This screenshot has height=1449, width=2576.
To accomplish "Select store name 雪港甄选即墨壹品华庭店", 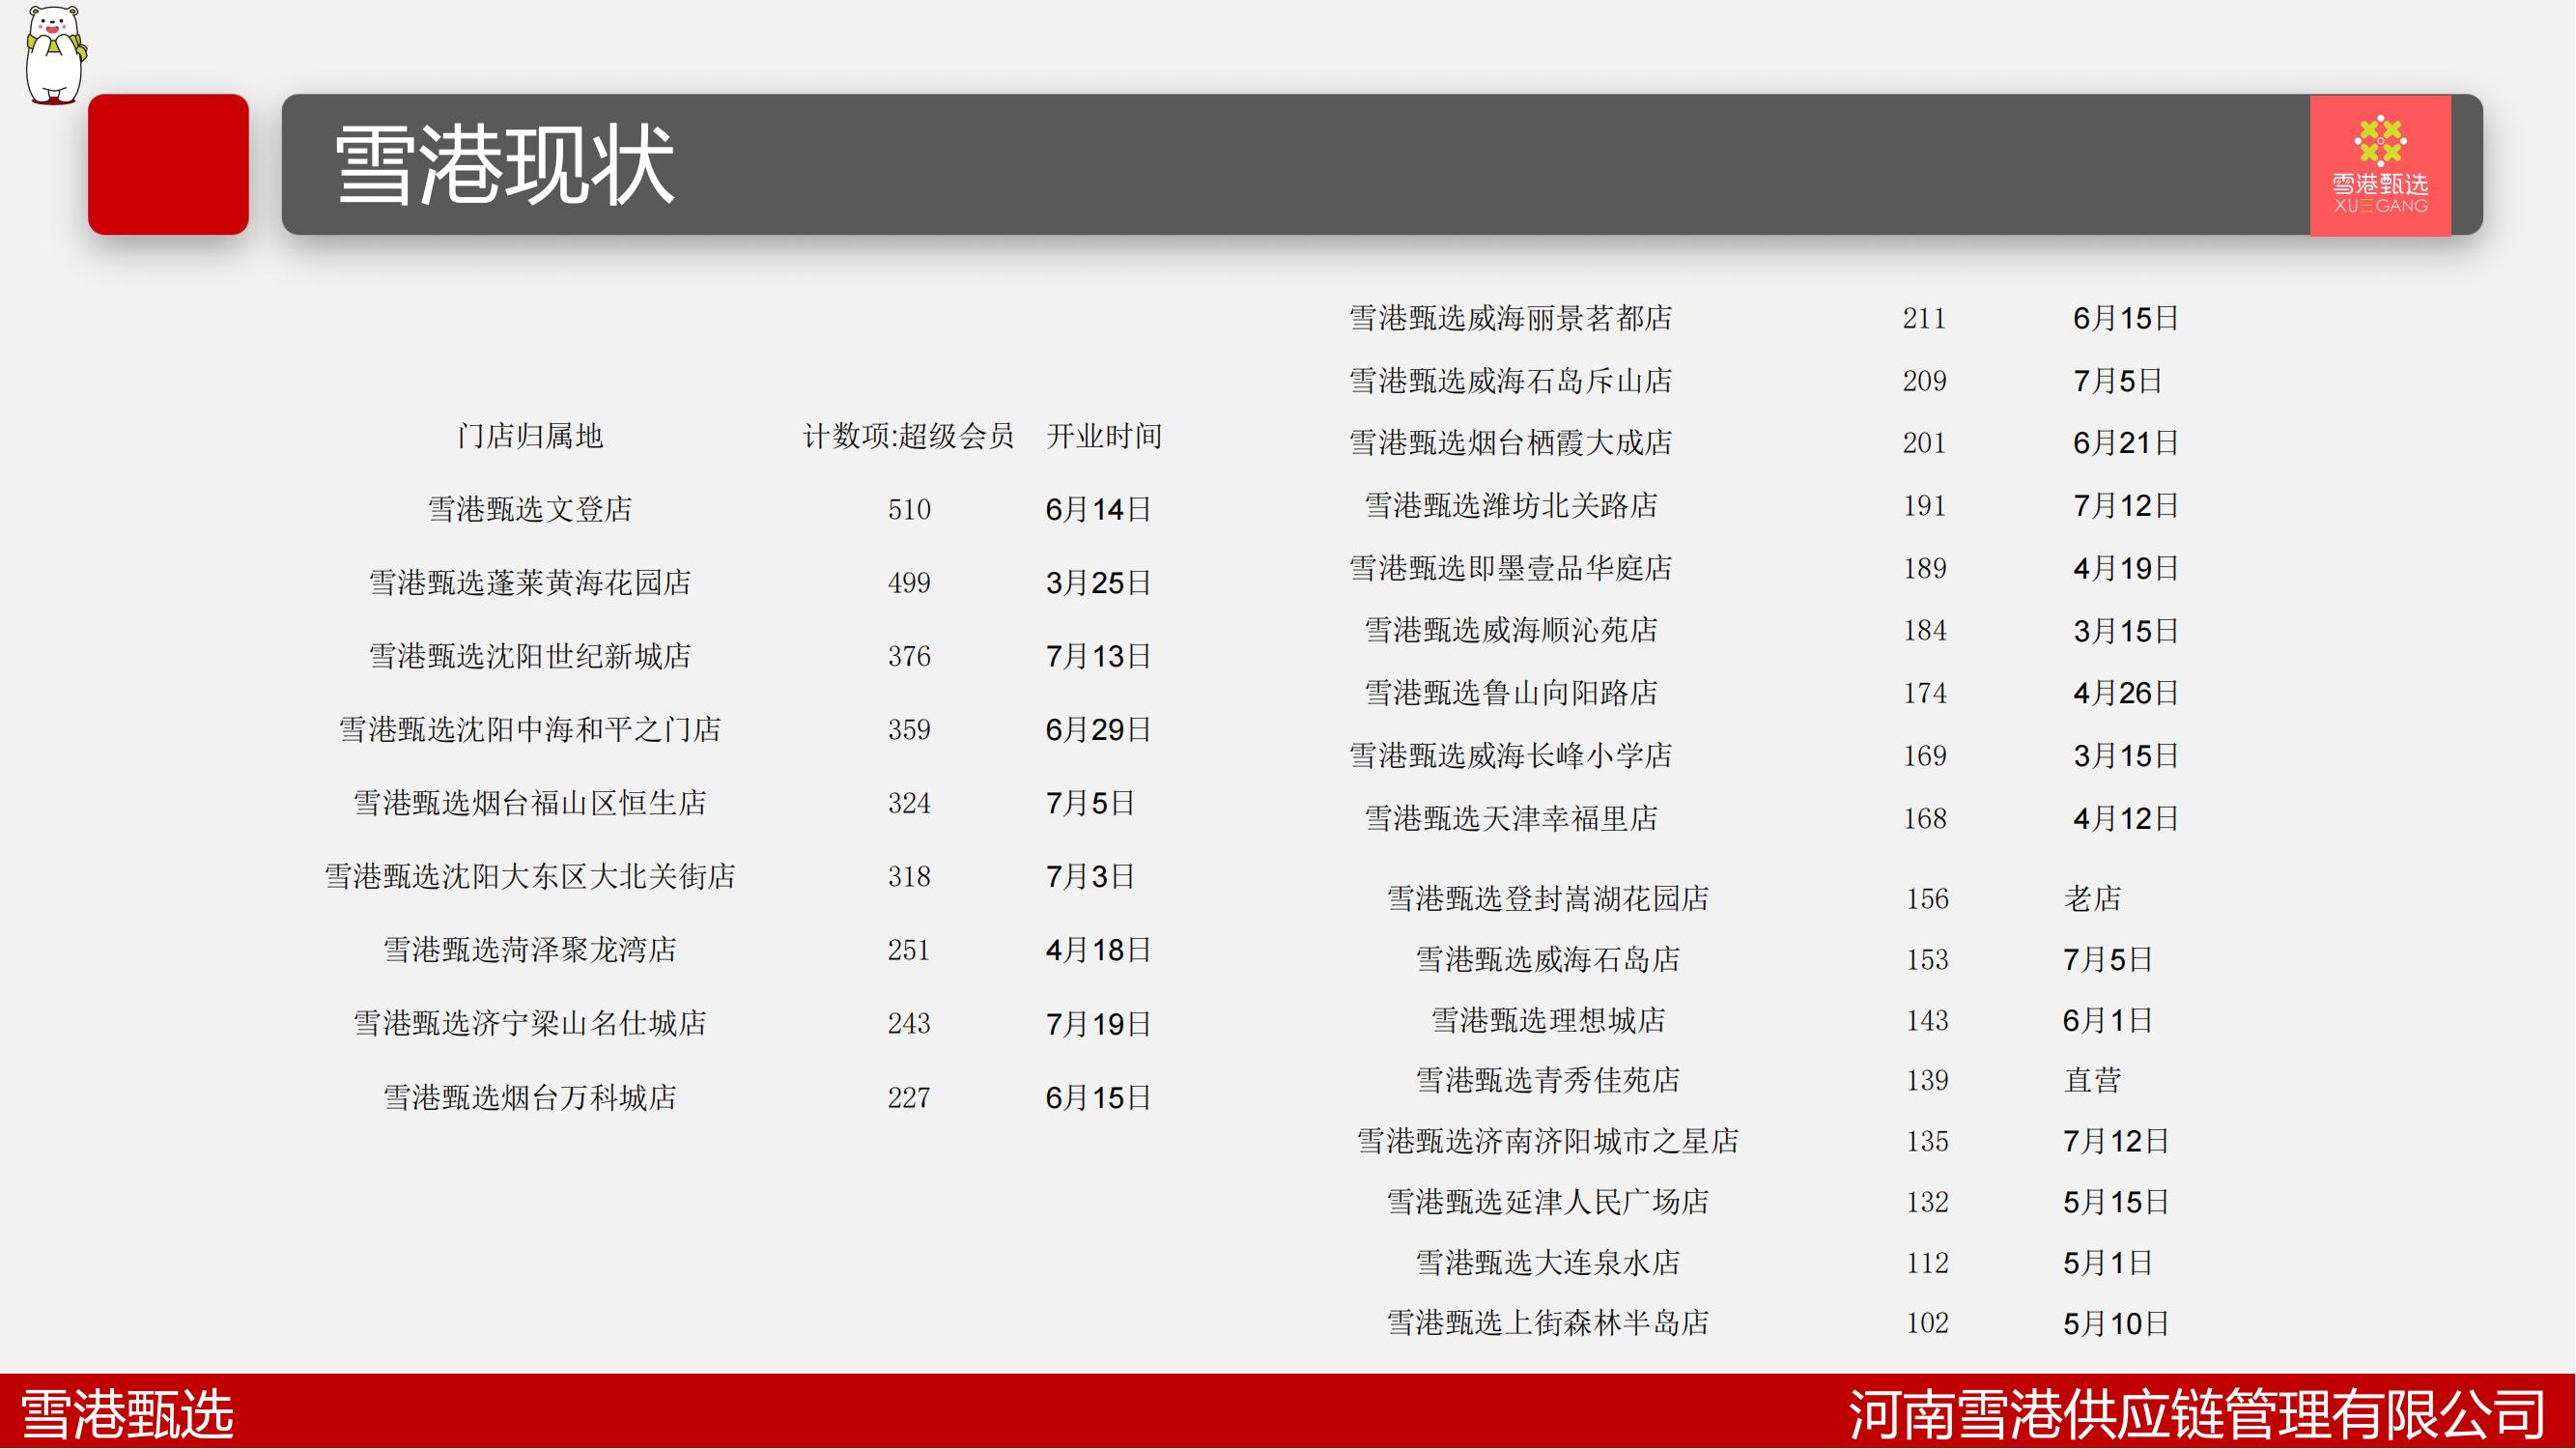I will [1510, 568].
